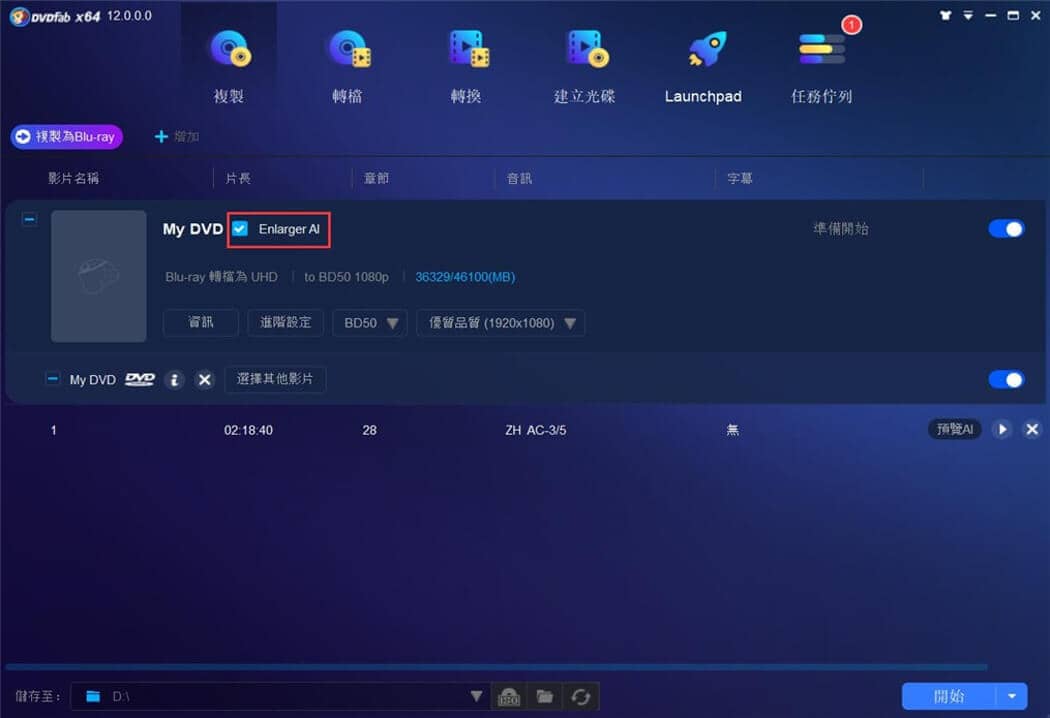The image size is (1050, 718).
Task: Click the 預覽AI preview button
Action: point(955,429)
